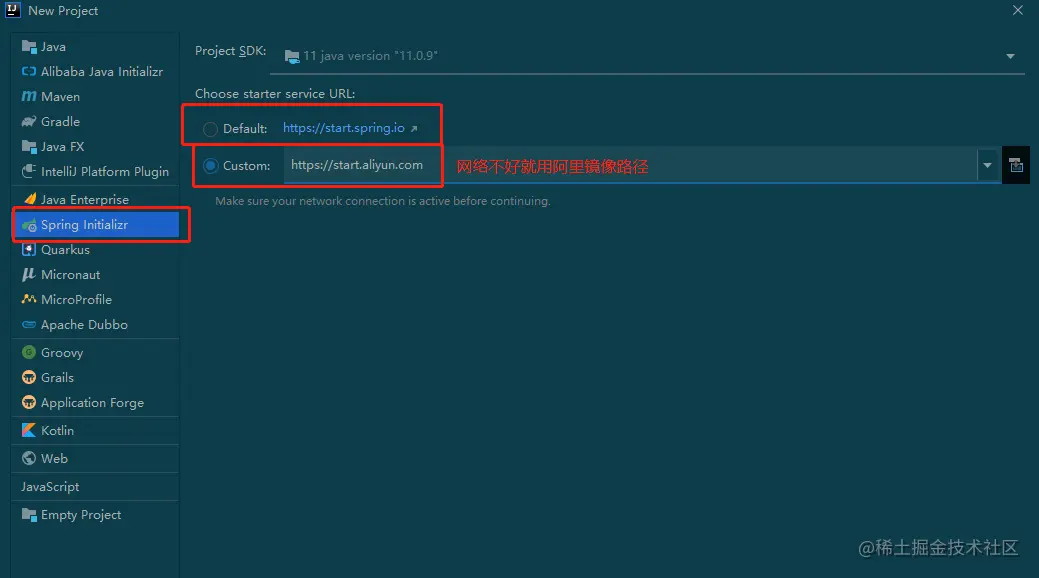Click the Spring Initializr leaf icon

click(29, 225)
